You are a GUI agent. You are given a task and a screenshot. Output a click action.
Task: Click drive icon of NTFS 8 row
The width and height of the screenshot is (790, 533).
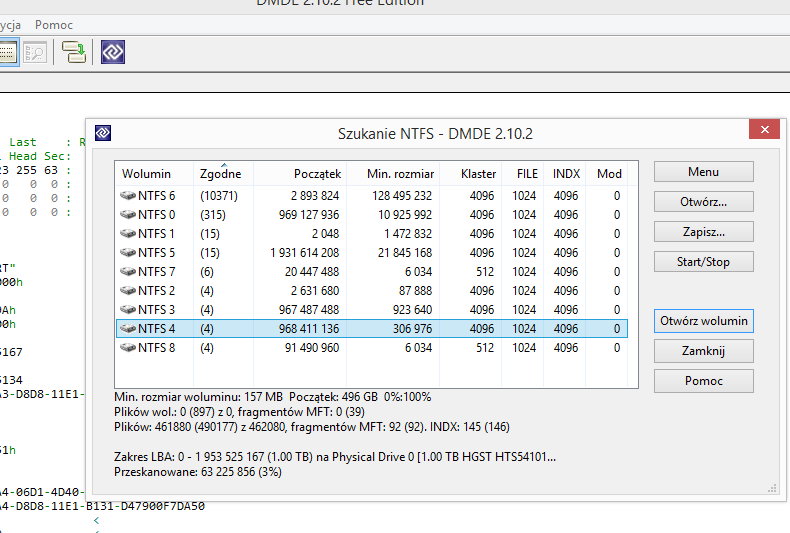pos(128,347)
